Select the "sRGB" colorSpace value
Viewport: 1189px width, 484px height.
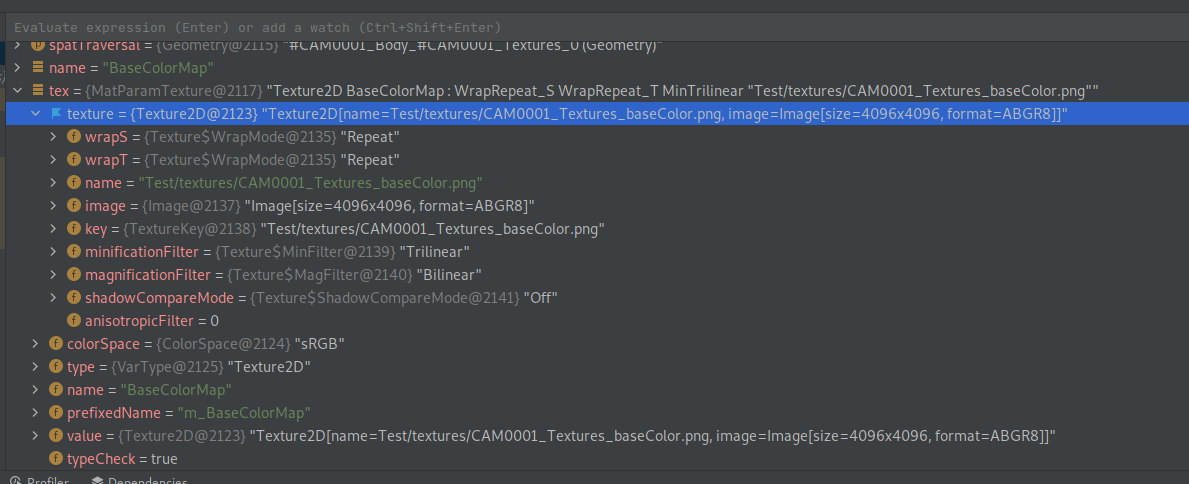(x=319, y=344)
